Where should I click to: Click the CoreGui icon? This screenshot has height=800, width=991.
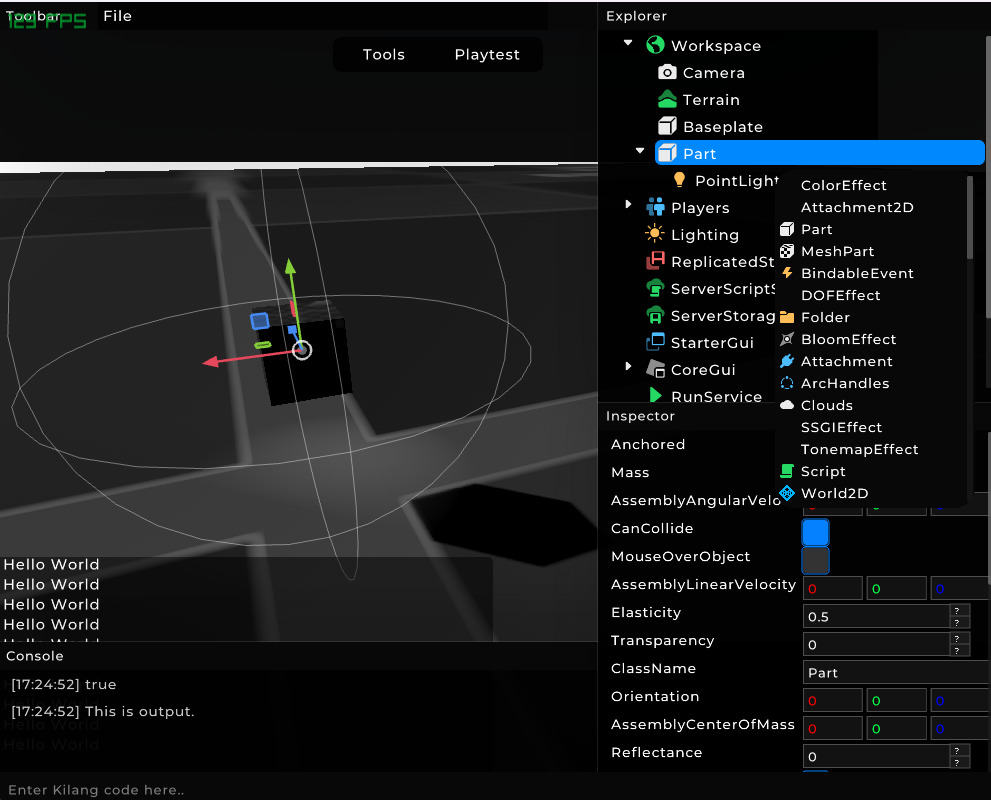pos(655,369)
